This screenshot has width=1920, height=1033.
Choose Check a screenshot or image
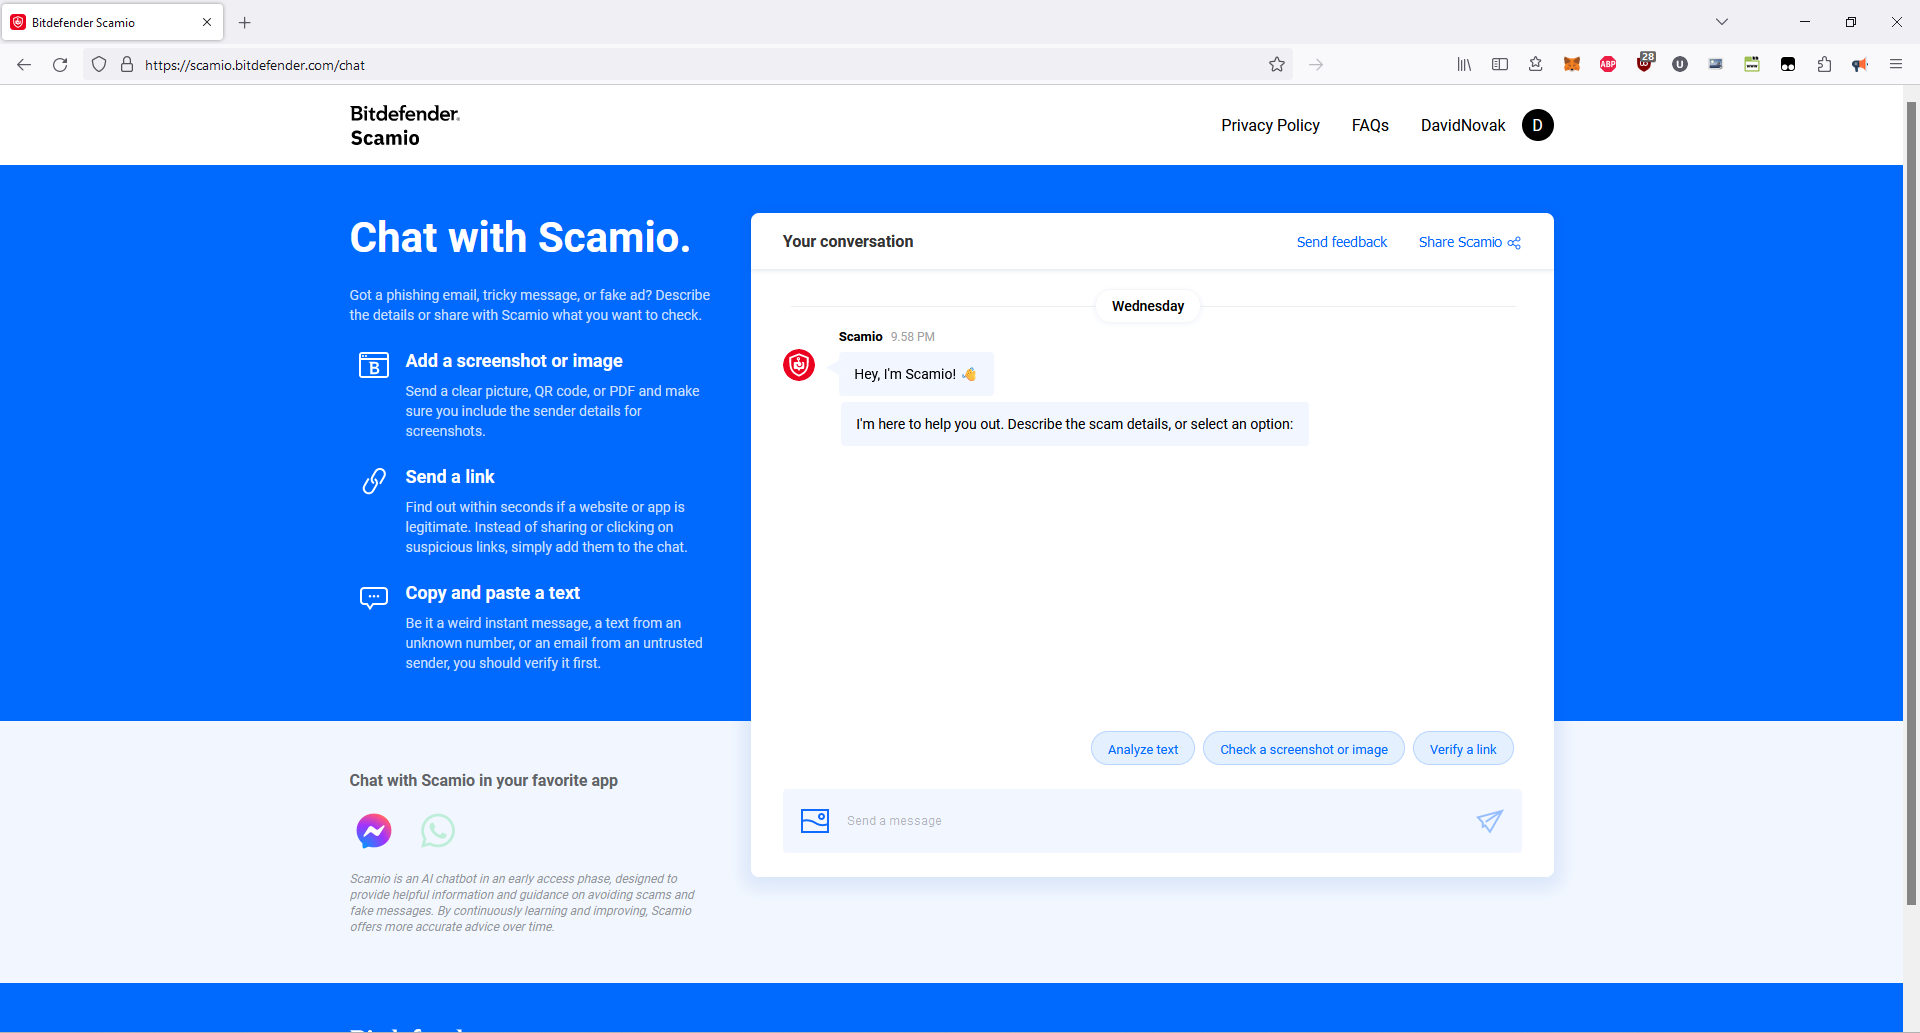(x=1304, y=749)
